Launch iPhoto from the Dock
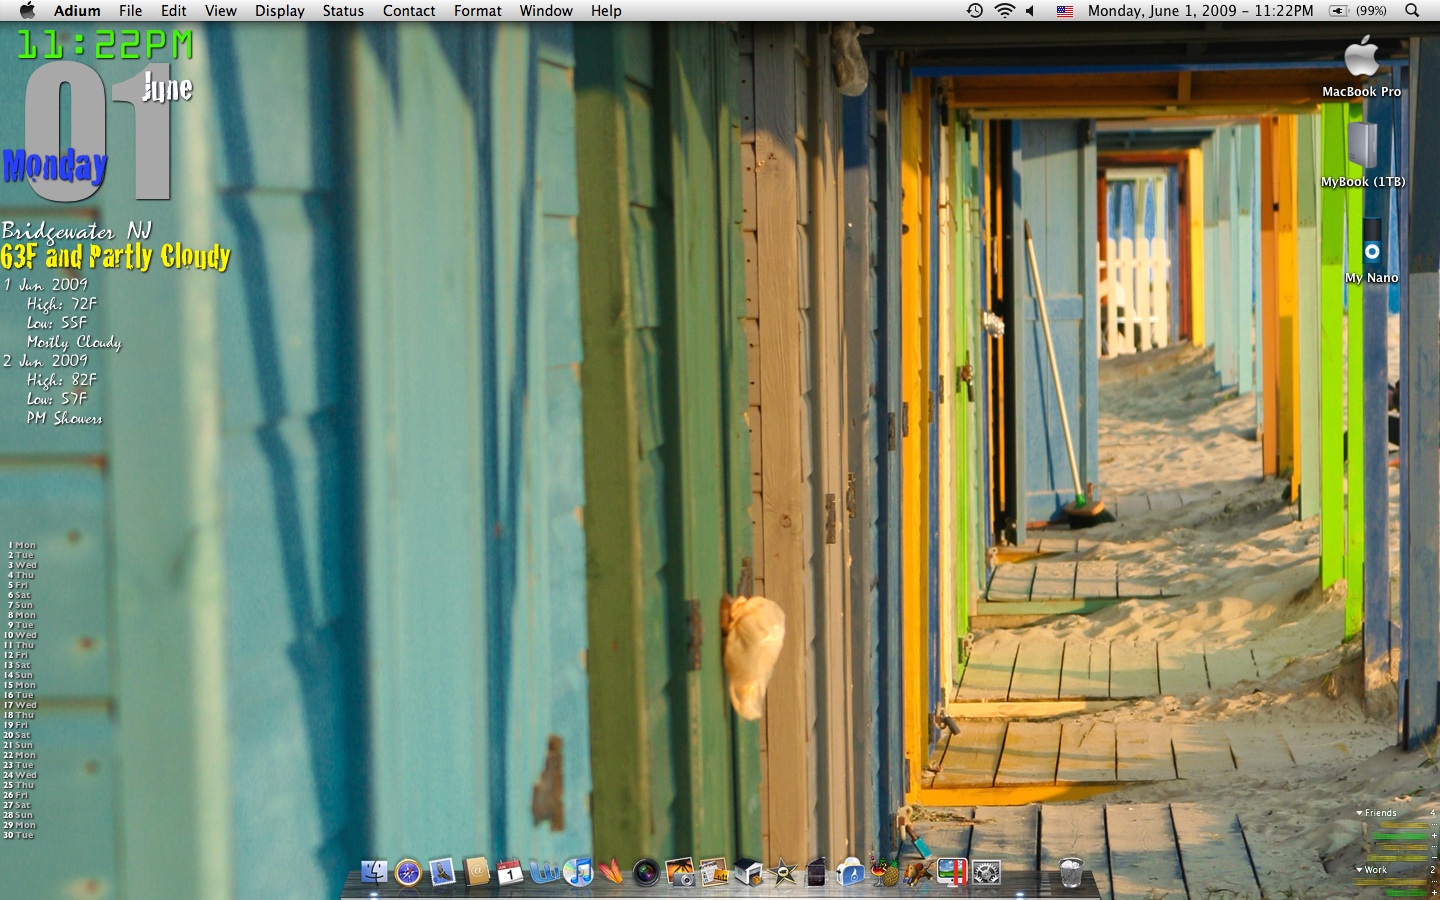The width and height of the screenshot is (1440, 900). click(680, 872)
